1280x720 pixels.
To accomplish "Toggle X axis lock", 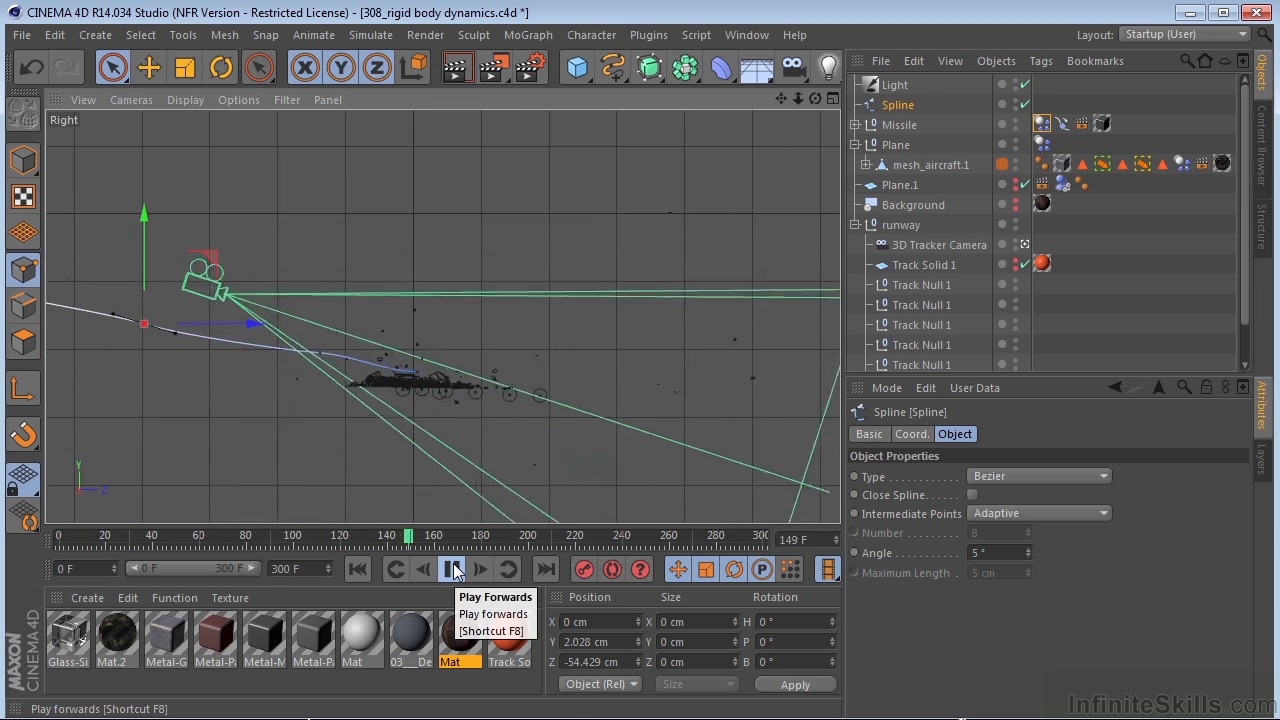I will point(305,67).
